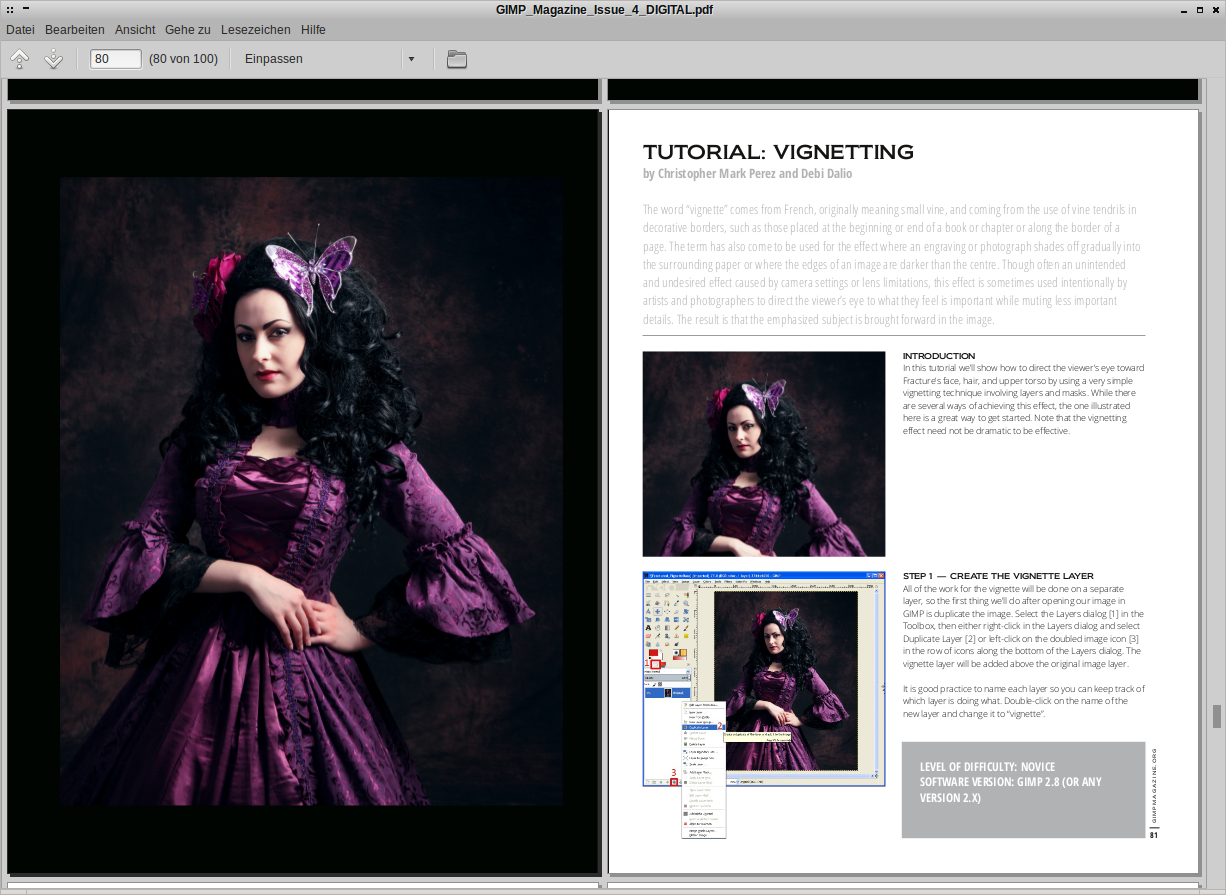The width and height of the screenshot is (1226, 895).
Task: Click the full-page portrait photo on left page
Action: pyautogui.click(x=310, y=490)
